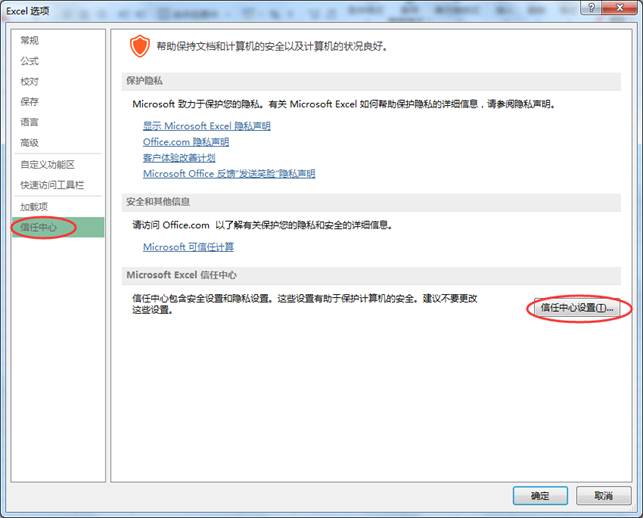Choose 自定义功能区 in the sidebar
The width and height of the screenshot is (643, 518).
coord(48,165)
